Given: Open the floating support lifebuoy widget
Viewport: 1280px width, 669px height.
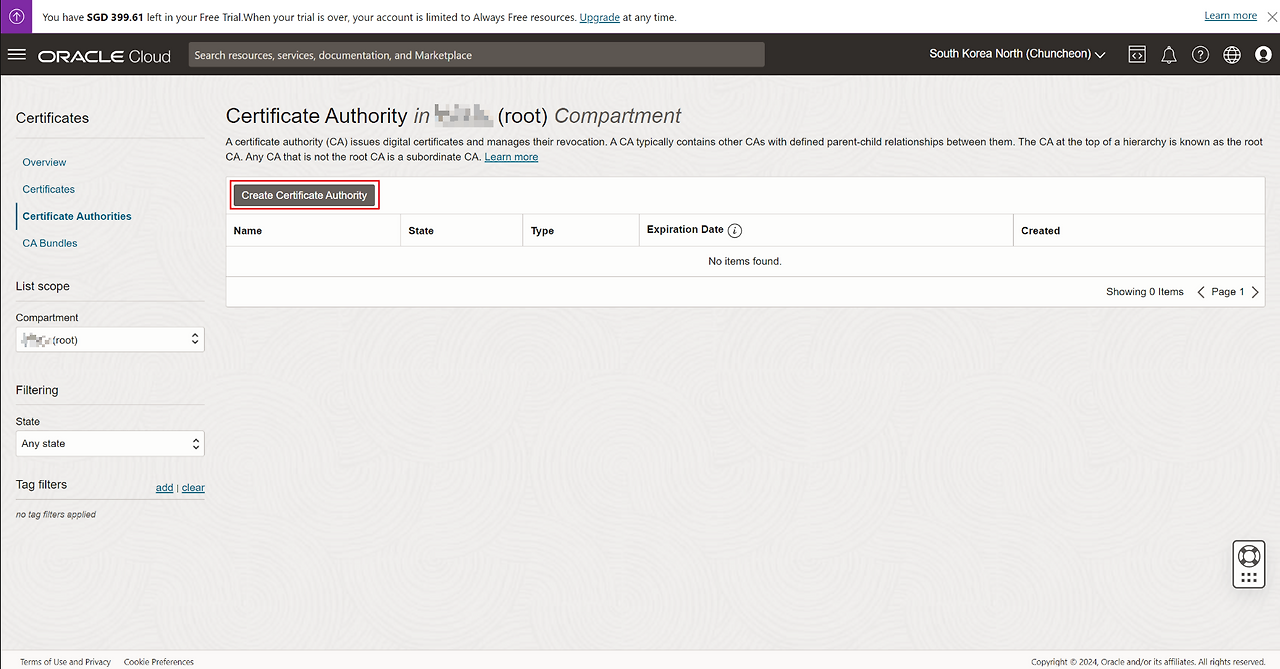Looking at the screenshot, I should click(x=1248, y=556).
